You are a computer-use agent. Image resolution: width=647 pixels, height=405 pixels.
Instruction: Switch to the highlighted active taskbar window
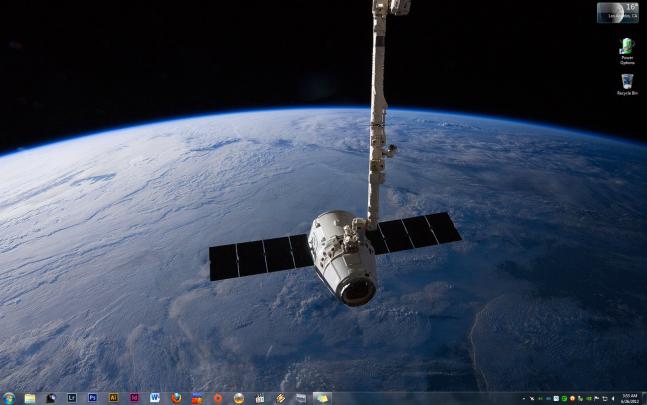point(322,398)
